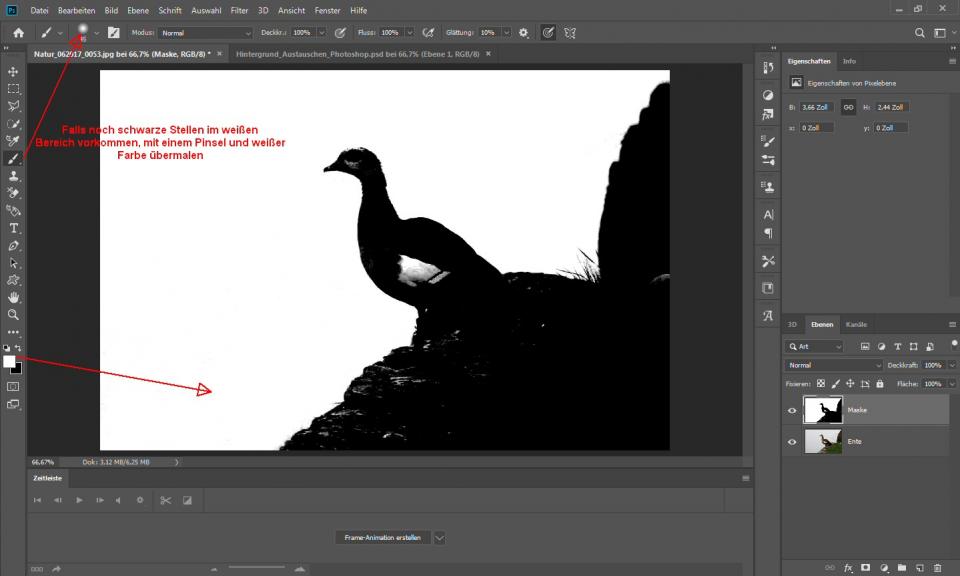Toggle visibility of the Ente layer
The width and height of the screenshot is (960, 576).
click(x=793, y=441)
